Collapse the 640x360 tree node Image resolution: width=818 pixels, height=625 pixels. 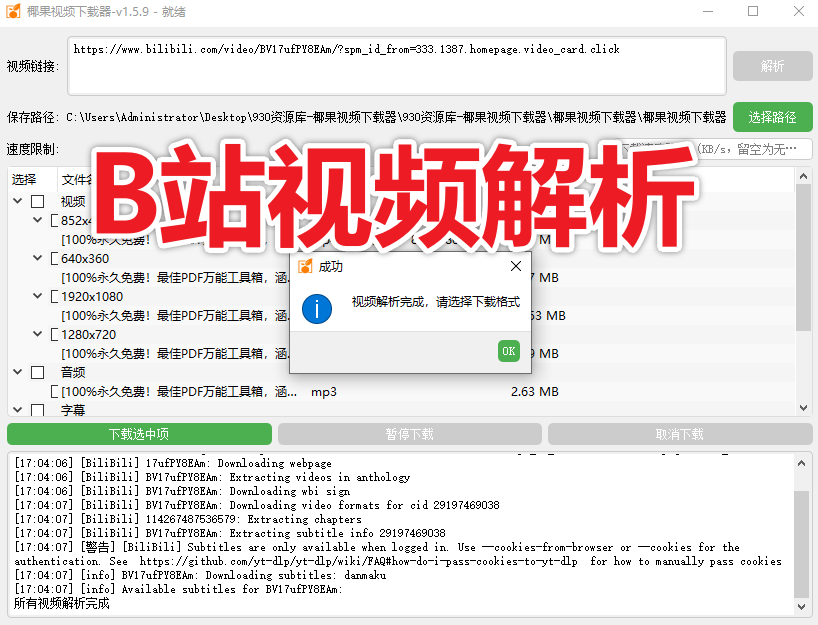pos(38,258)
